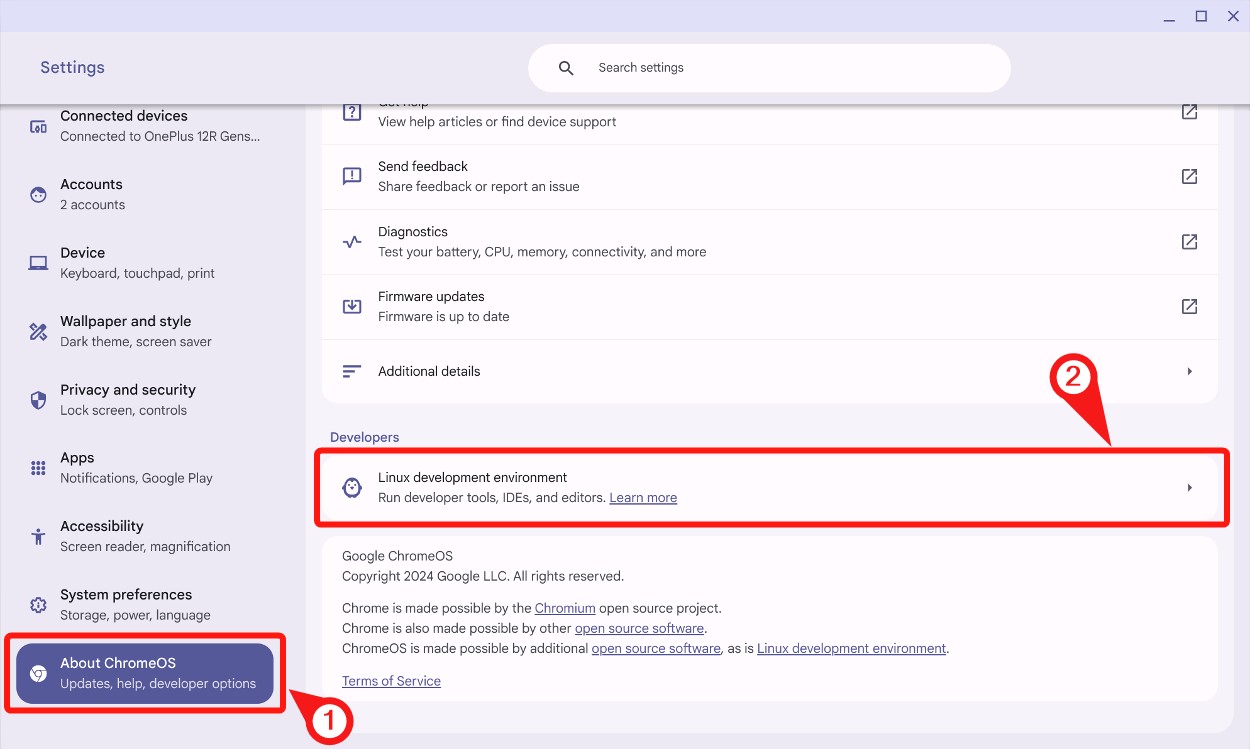Select the Connected devices icon in sidebar

pyautogui.click(x=37, y=126)
